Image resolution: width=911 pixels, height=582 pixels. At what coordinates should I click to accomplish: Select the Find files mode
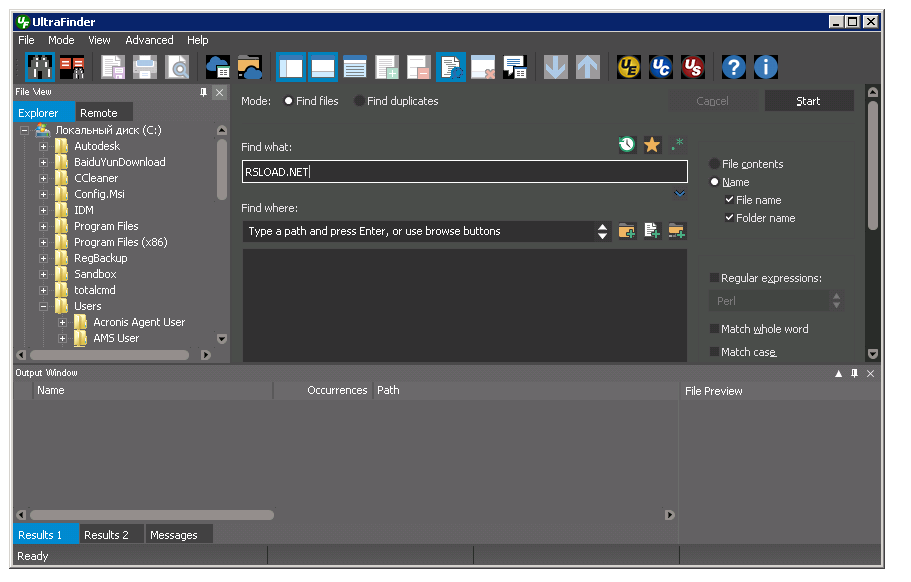(311, 101)
